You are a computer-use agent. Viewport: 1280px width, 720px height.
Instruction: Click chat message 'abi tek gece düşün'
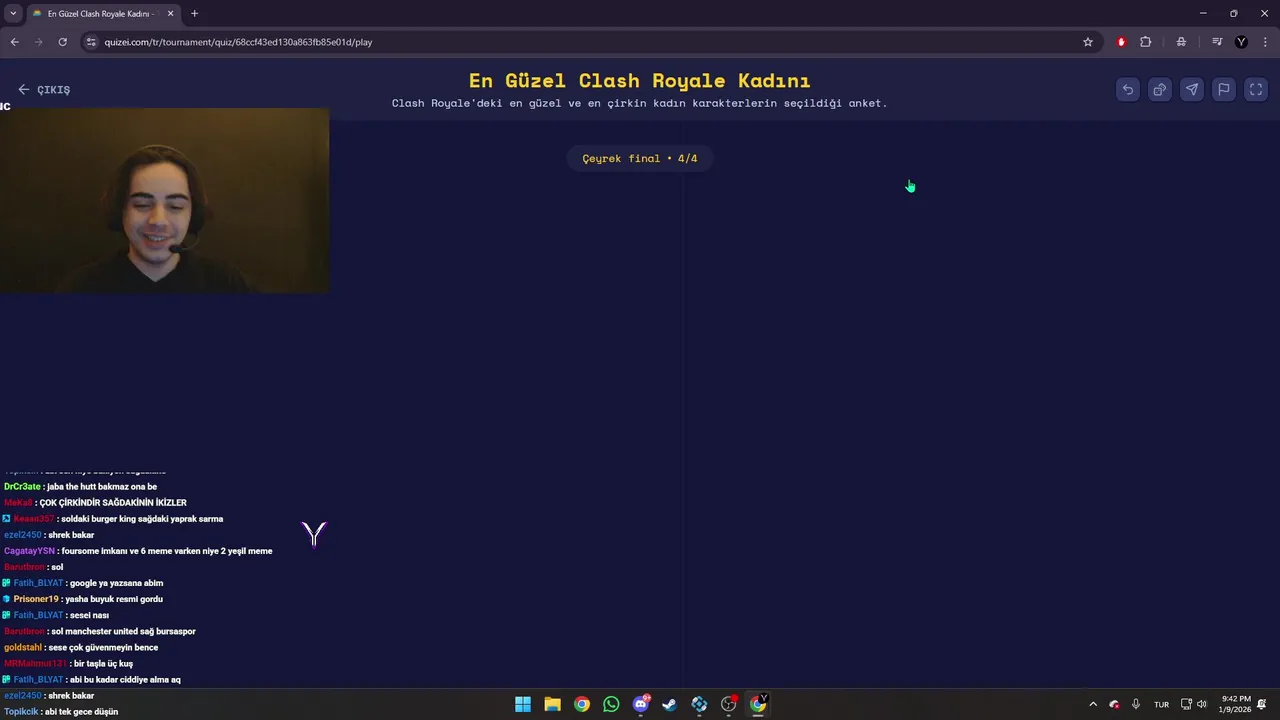click(81, 712)
